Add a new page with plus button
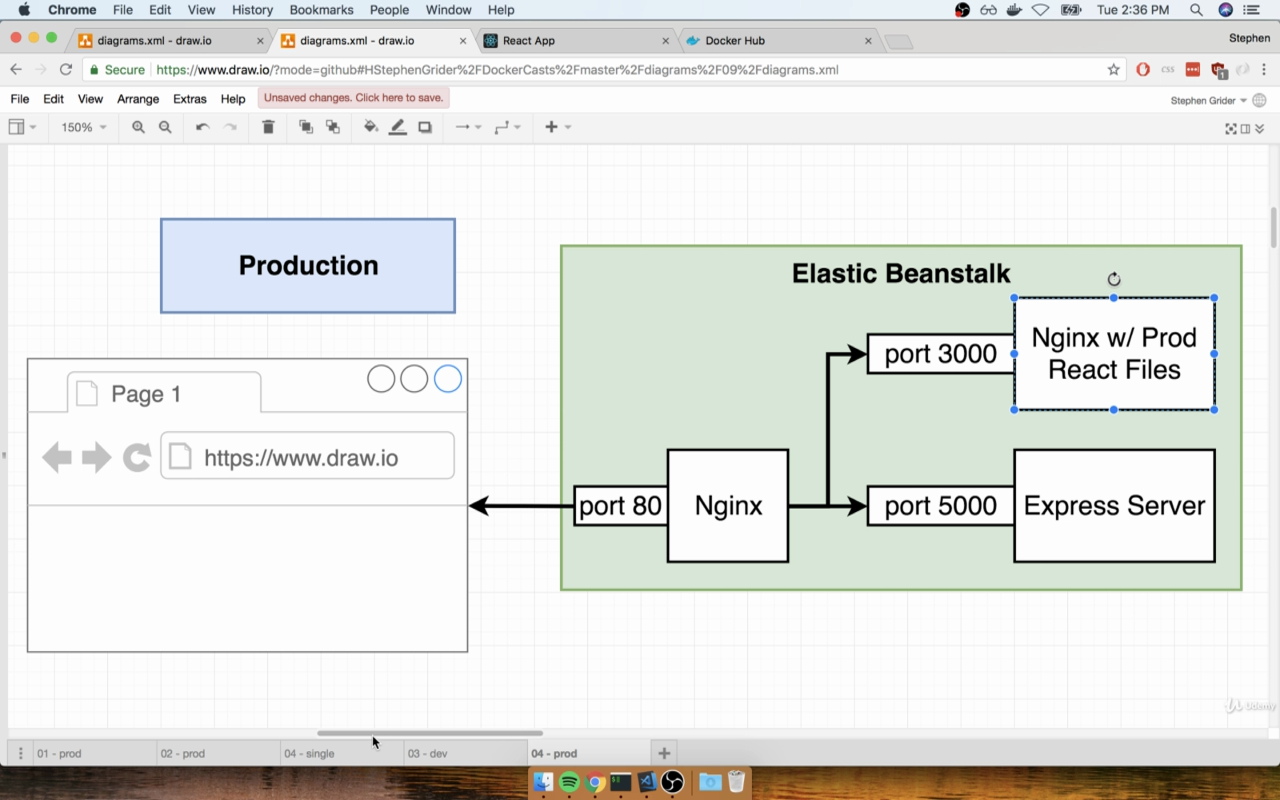The height and width of the screenshot is (800, 1280). pyautogui.click(x=664, y=753)
